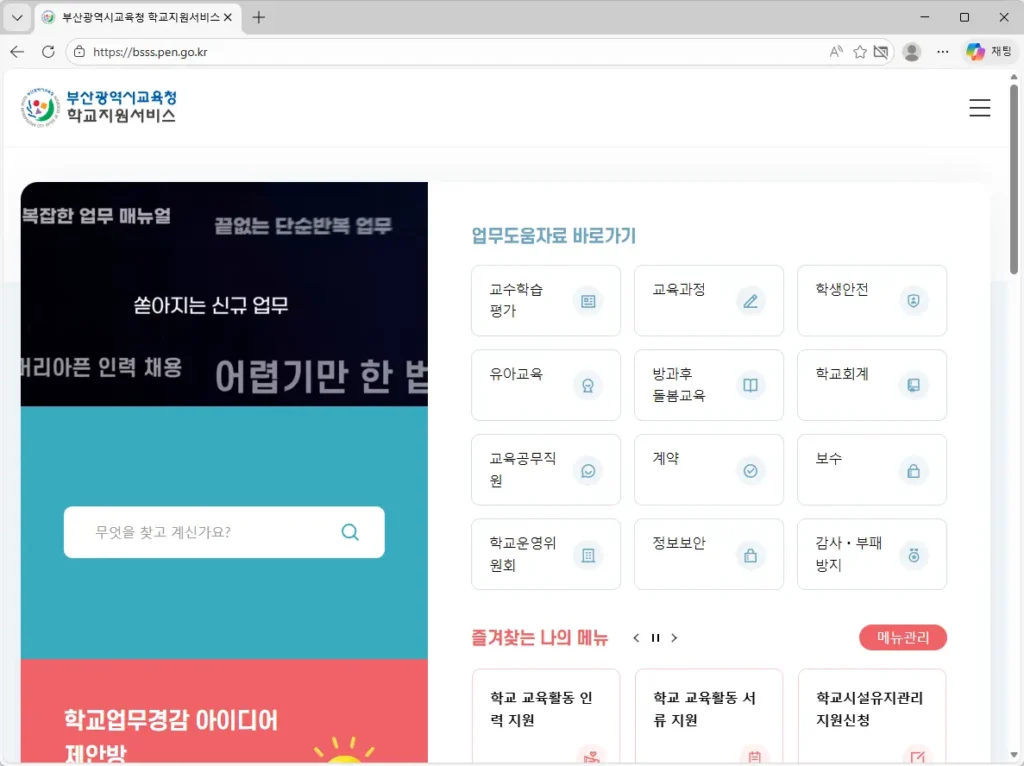Screen dimensions: 1024x766
Task: Click the 학교회계 ledger icon
Action: (913, 385)
